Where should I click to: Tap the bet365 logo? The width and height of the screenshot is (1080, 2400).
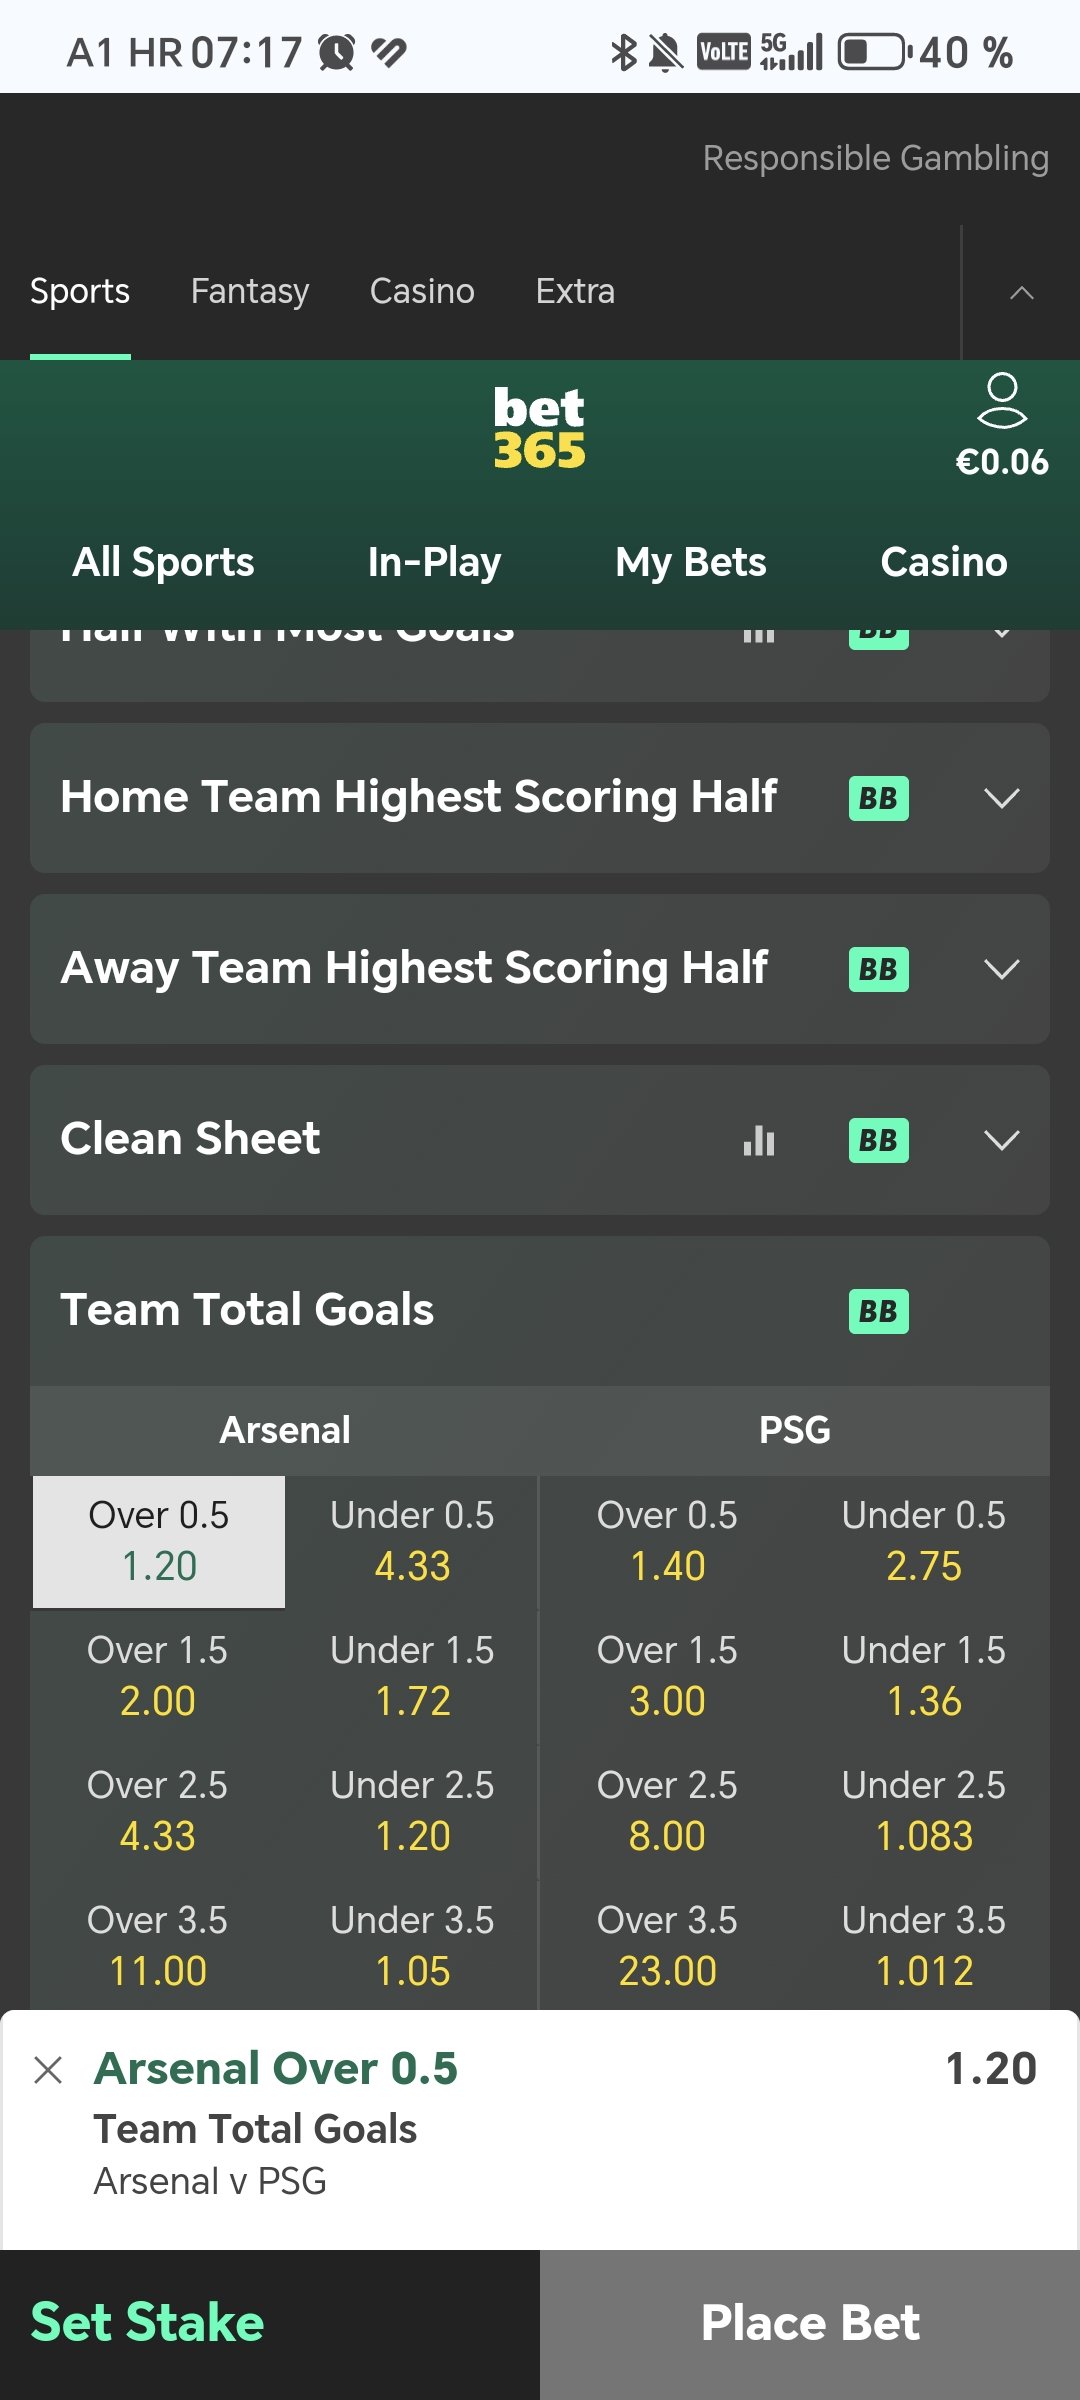(x=539, y=428)
